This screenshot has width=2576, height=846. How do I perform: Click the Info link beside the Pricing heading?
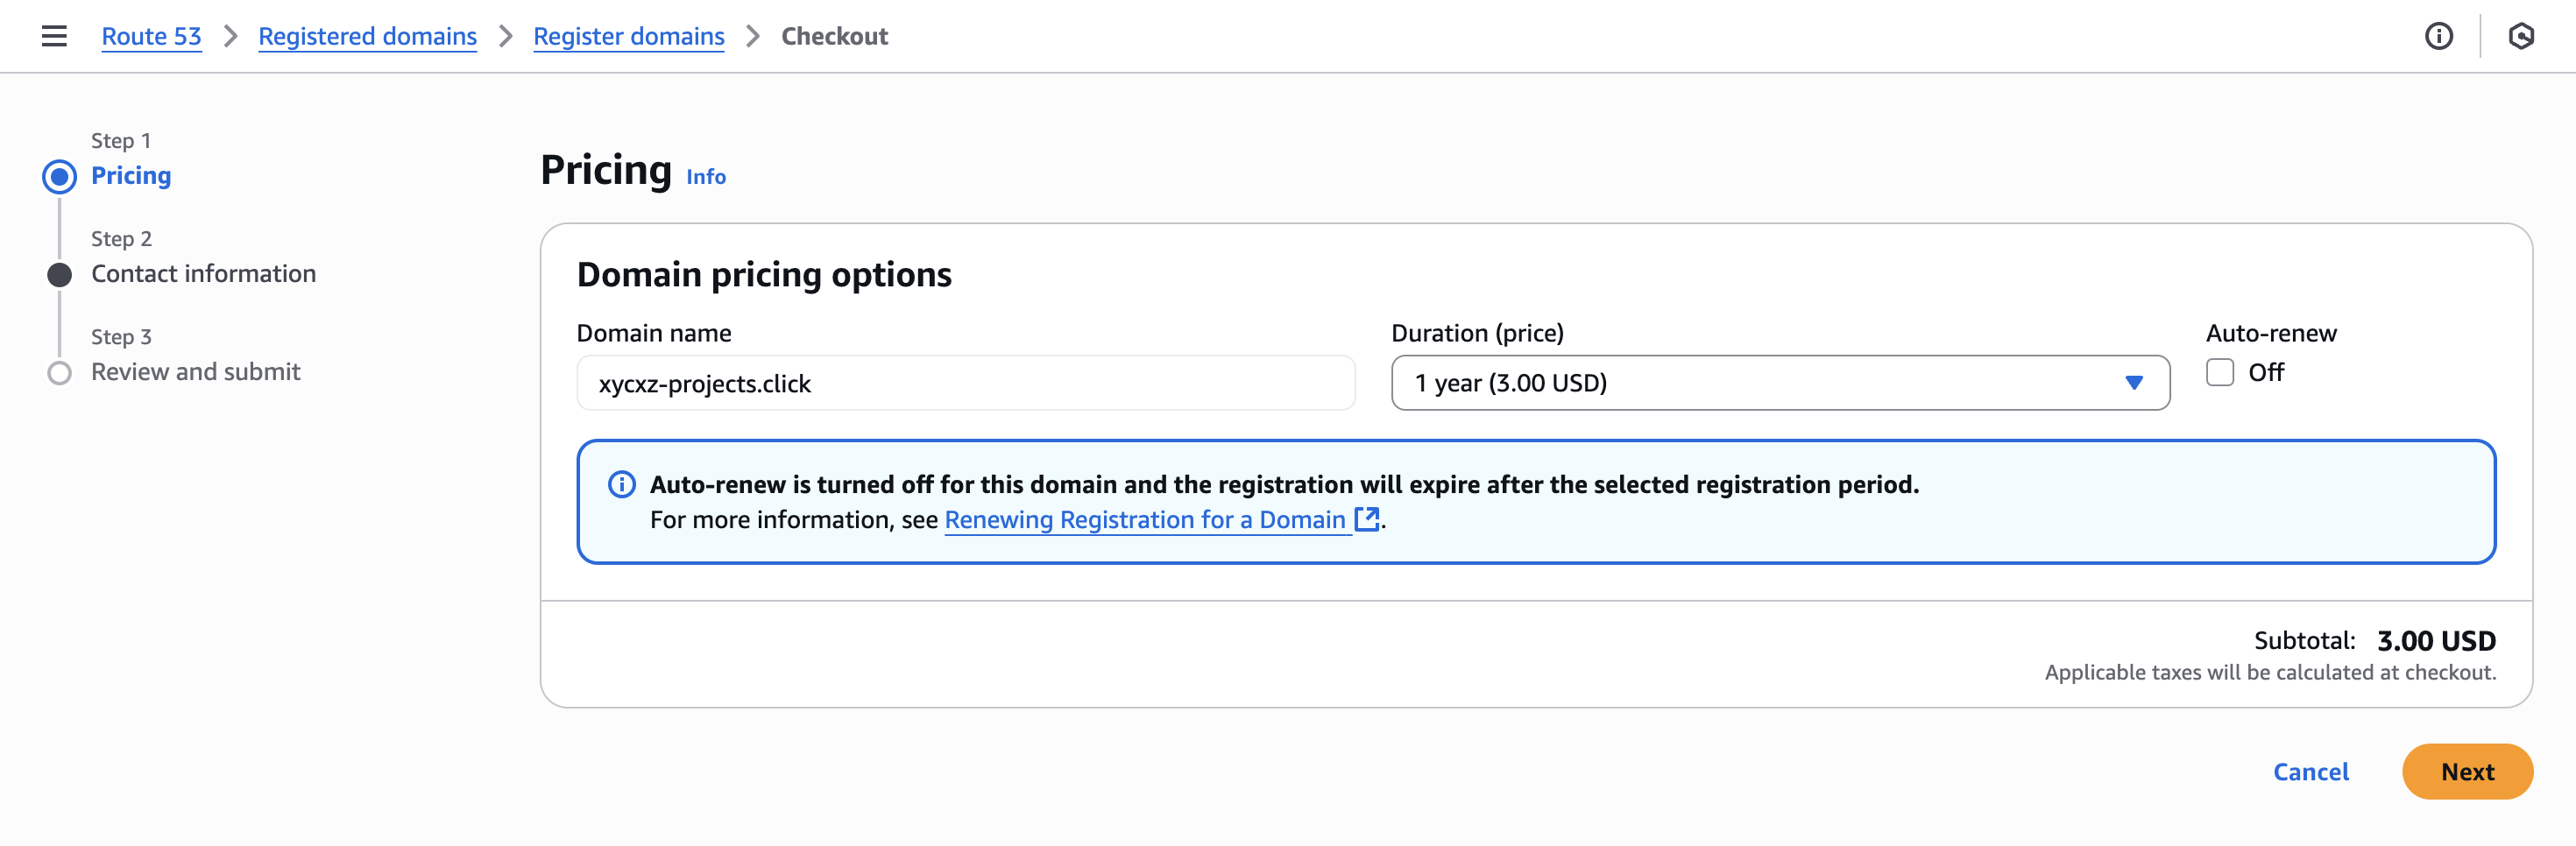(706, 177)
